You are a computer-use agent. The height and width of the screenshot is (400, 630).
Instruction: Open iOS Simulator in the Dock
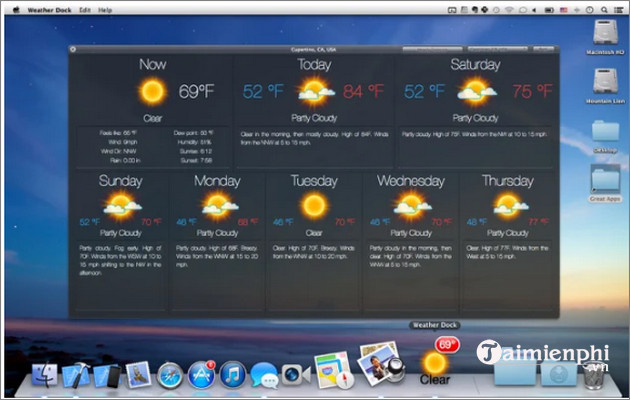tap(107, 376)
